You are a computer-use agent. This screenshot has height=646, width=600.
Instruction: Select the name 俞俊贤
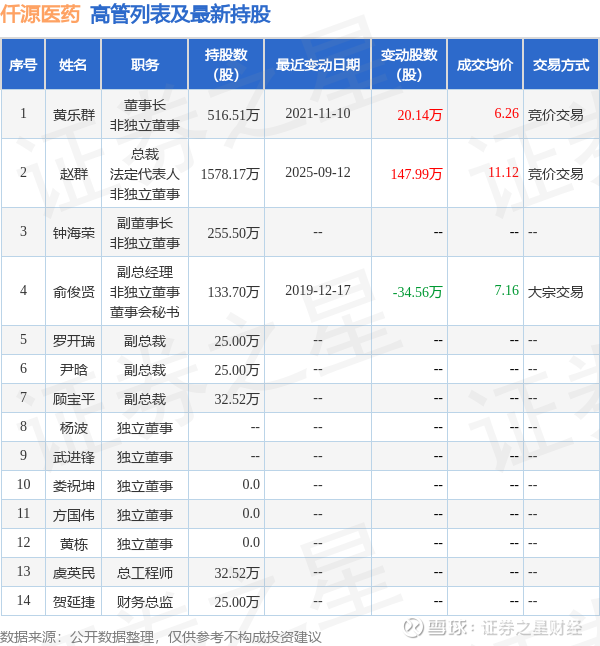click(x=74, y=292)
